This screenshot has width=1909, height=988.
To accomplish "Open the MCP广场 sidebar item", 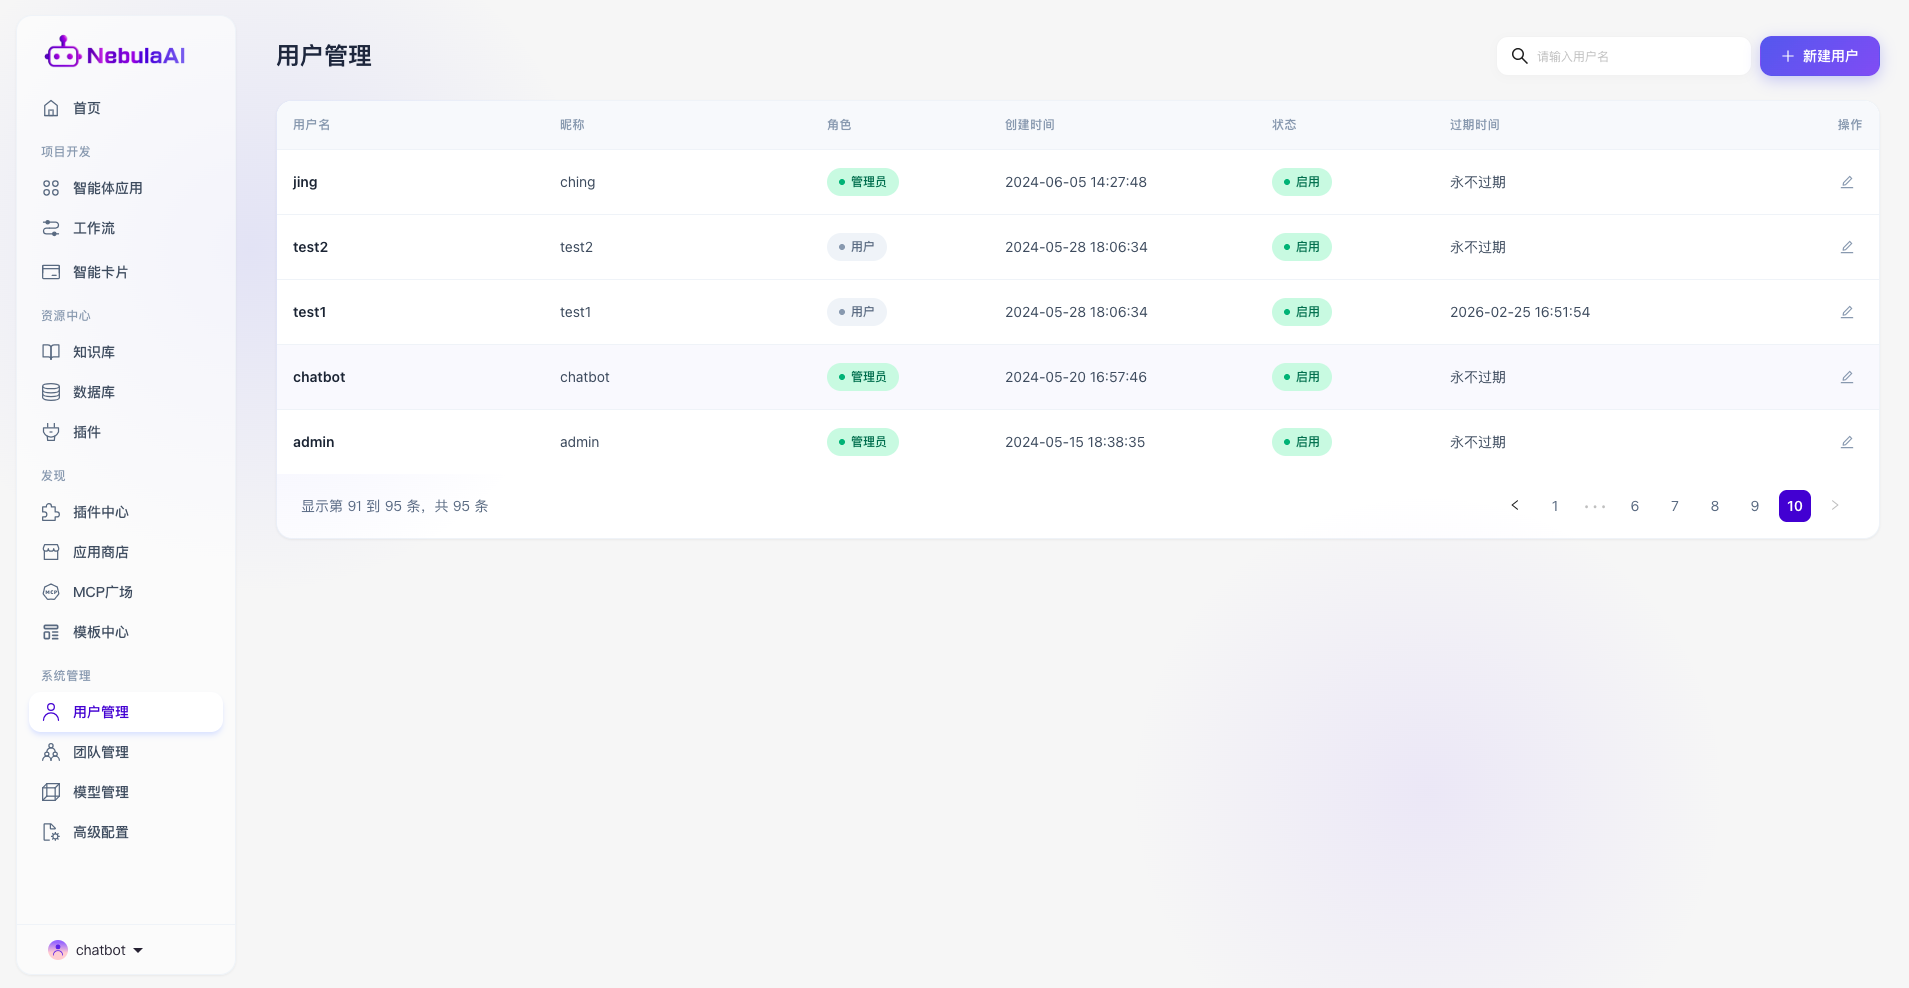I will pos(102,592).
